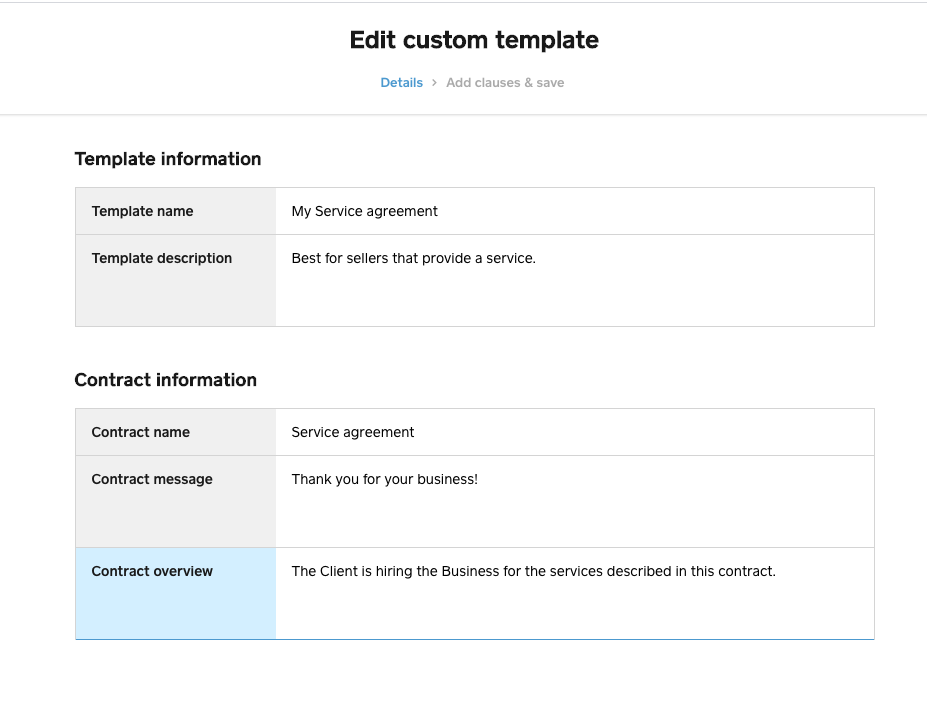Click the Template information heading
The image size is (927, 710).
click(x=168, y=159)
